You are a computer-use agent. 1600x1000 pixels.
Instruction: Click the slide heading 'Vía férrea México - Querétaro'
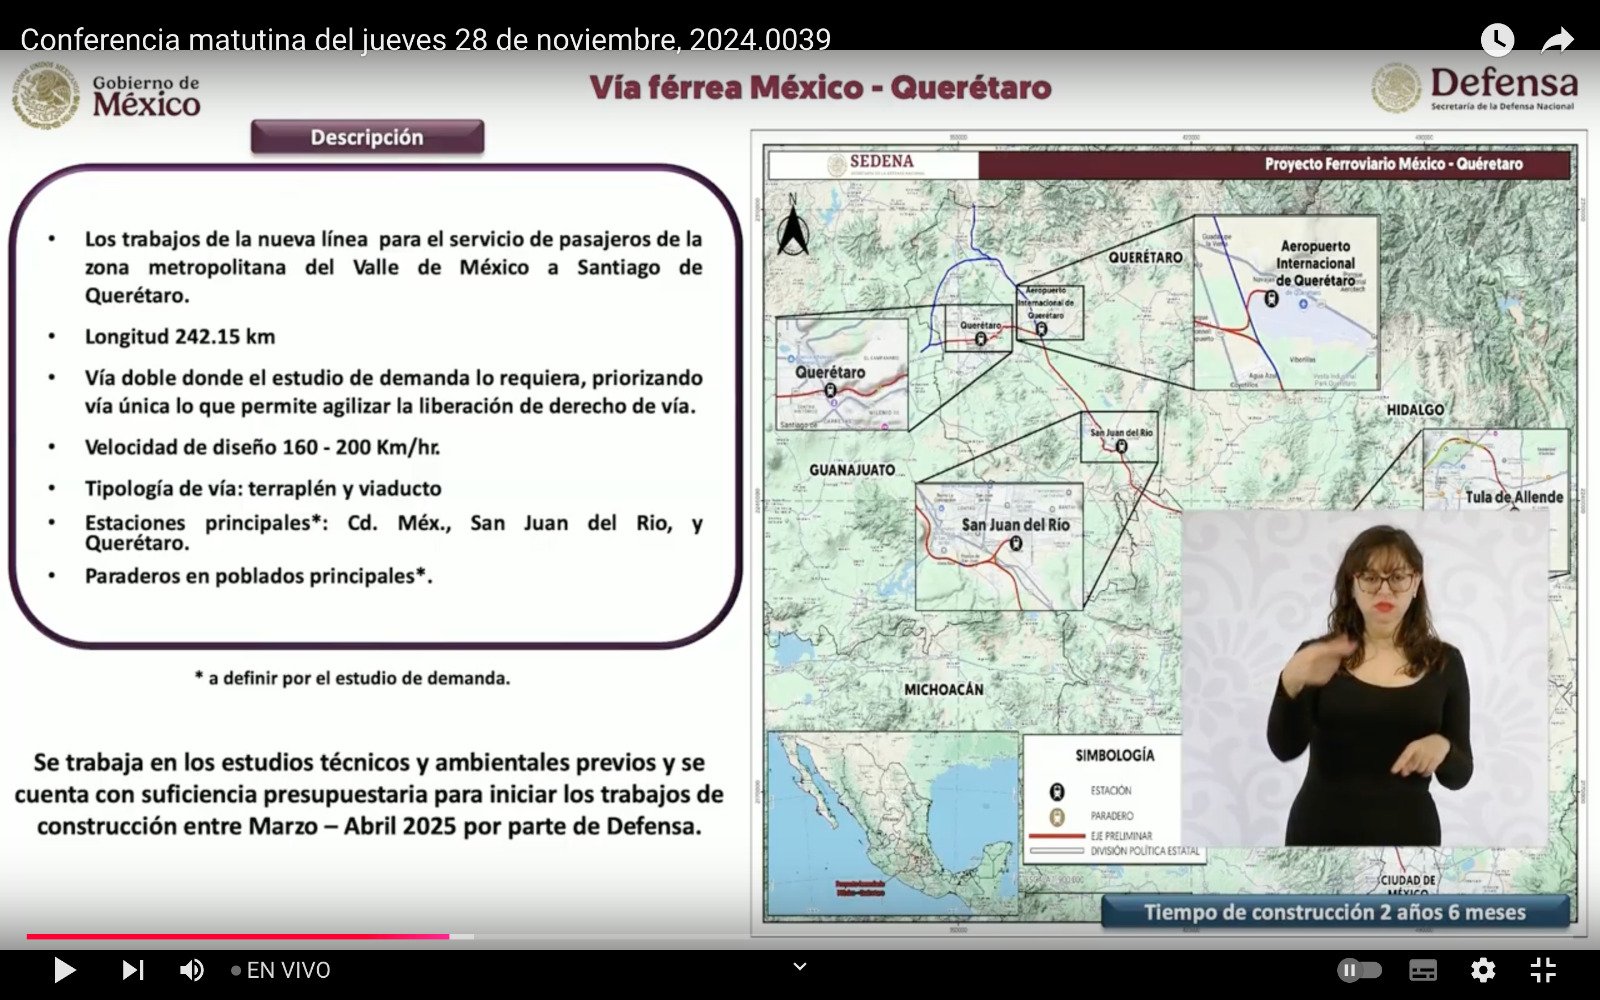(x=820, y=87)
